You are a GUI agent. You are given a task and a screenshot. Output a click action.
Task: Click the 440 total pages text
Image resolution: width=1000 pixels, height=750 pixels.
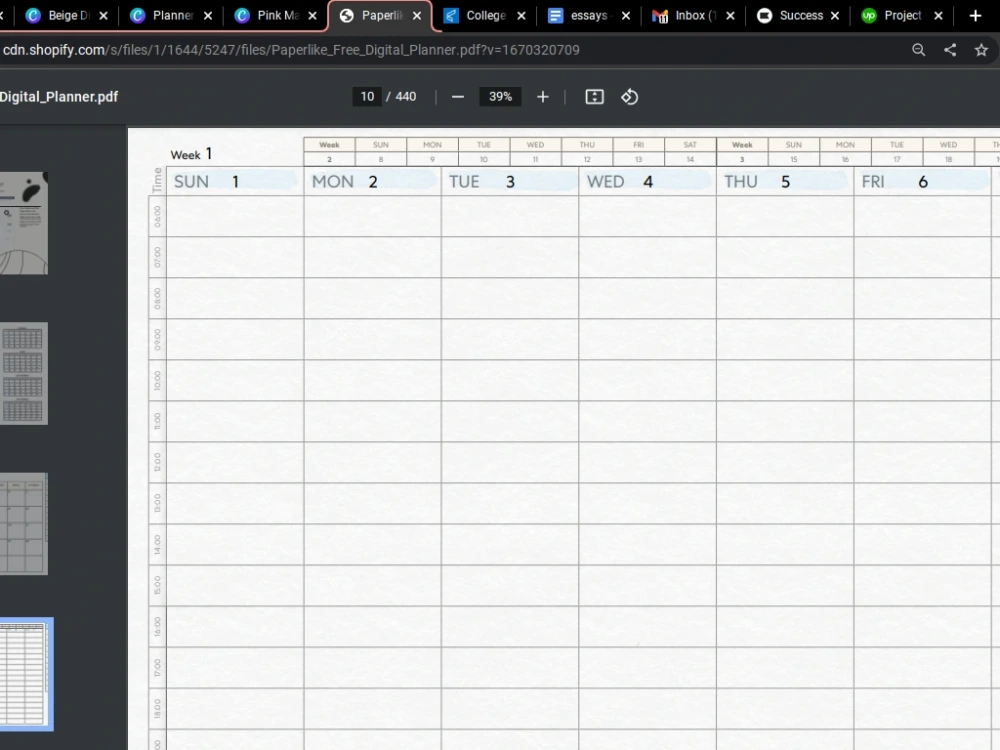406,96
